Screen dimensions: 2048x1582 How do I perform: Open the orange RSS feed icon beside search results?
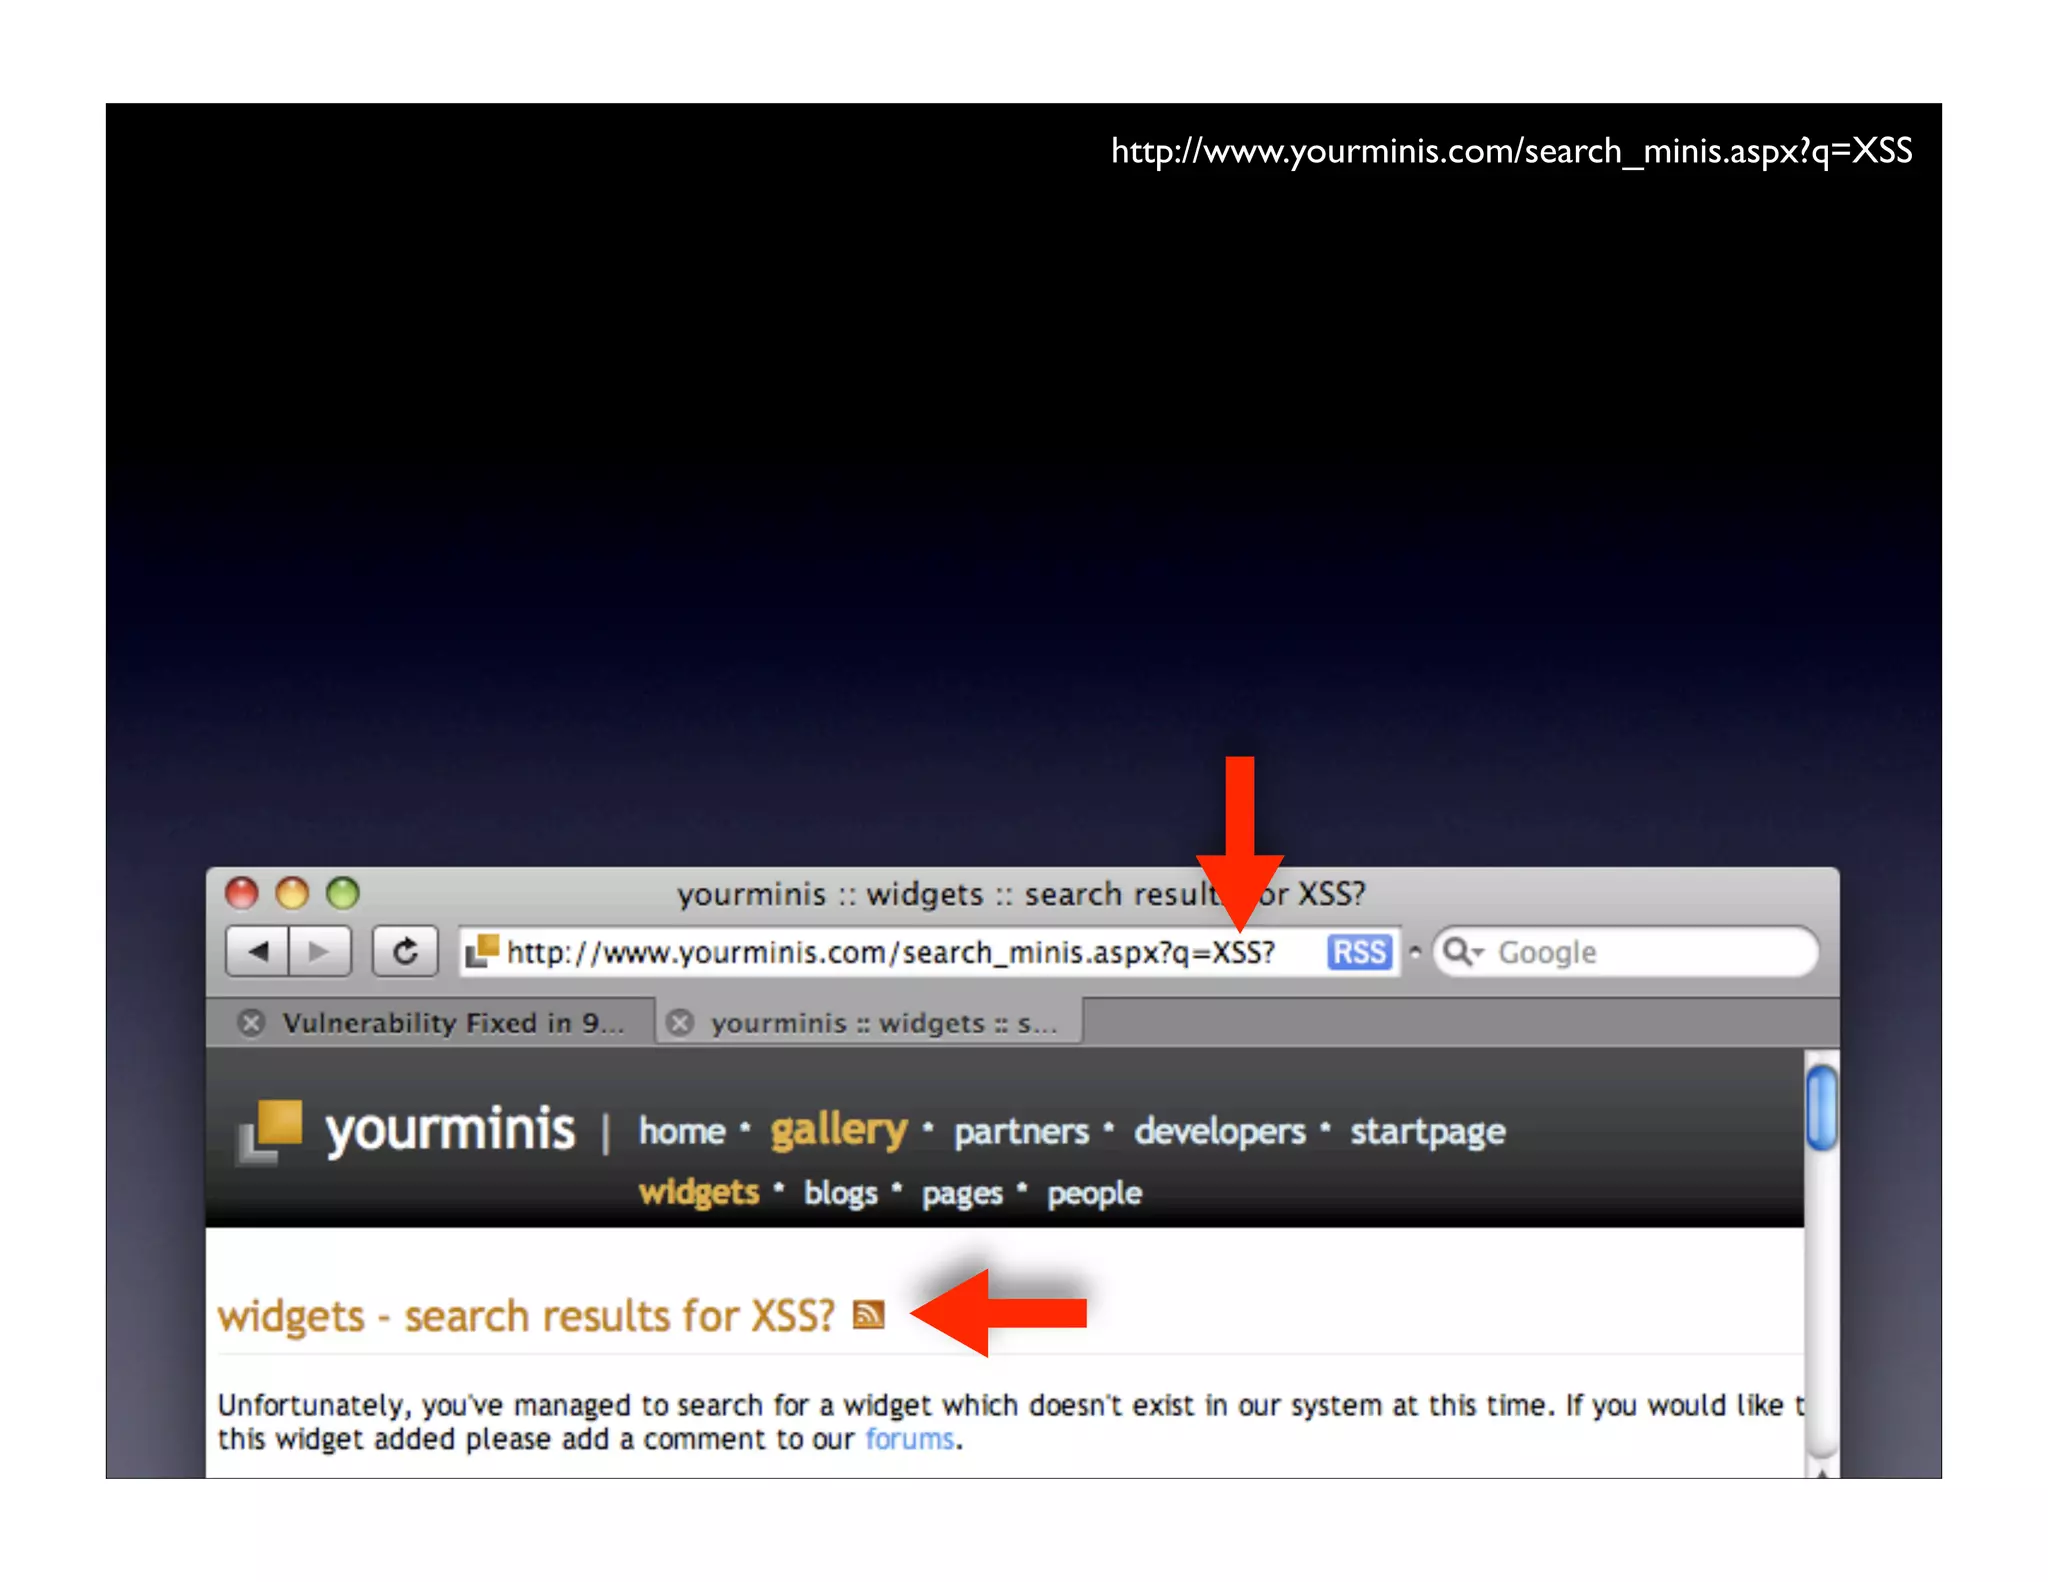click(868, 1314)
